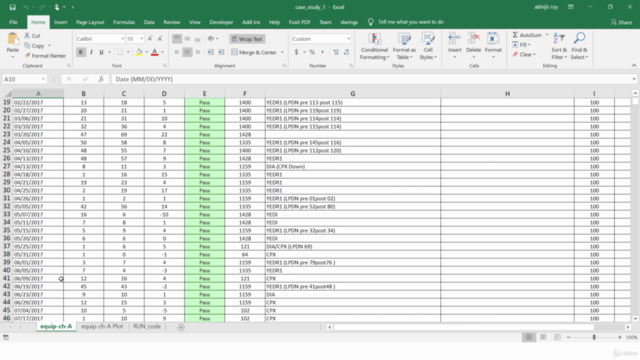The image size is (640, 360).
Task: Open the File menu
Action: [x=13, y=22]
